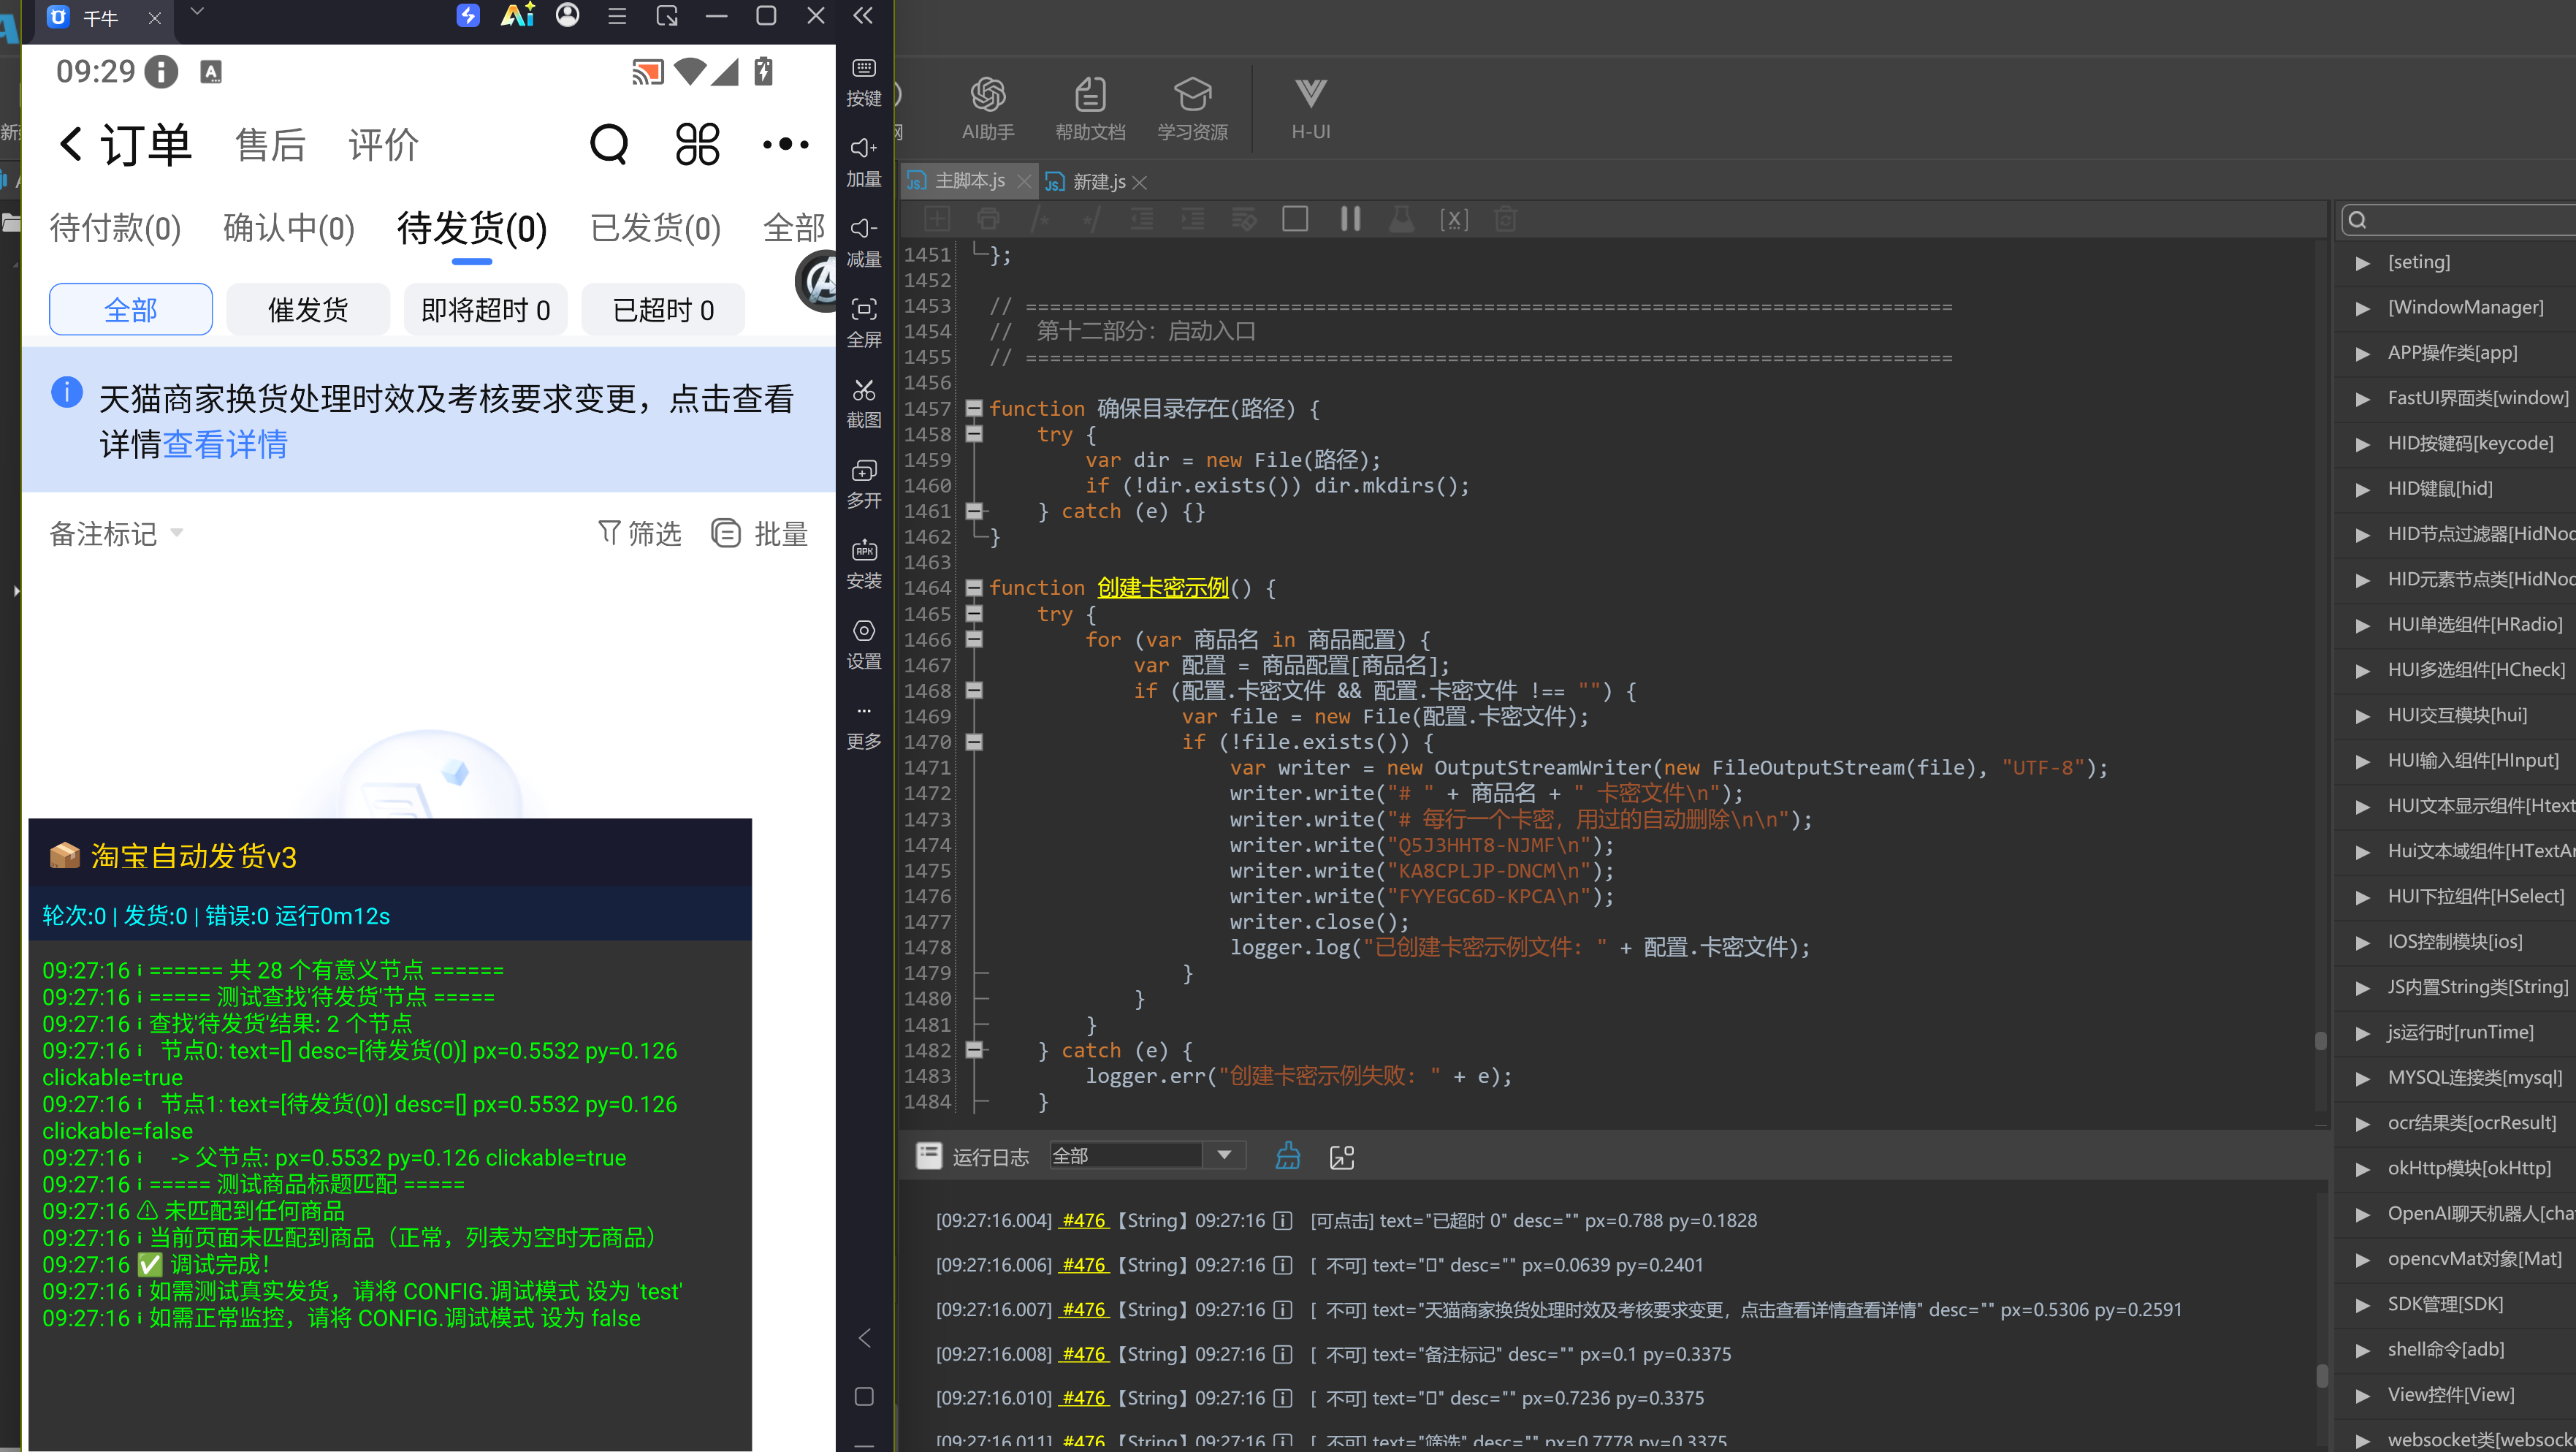Switch to the 评价 tab
Screen dimensions: 2576x1452
(383, 145)
